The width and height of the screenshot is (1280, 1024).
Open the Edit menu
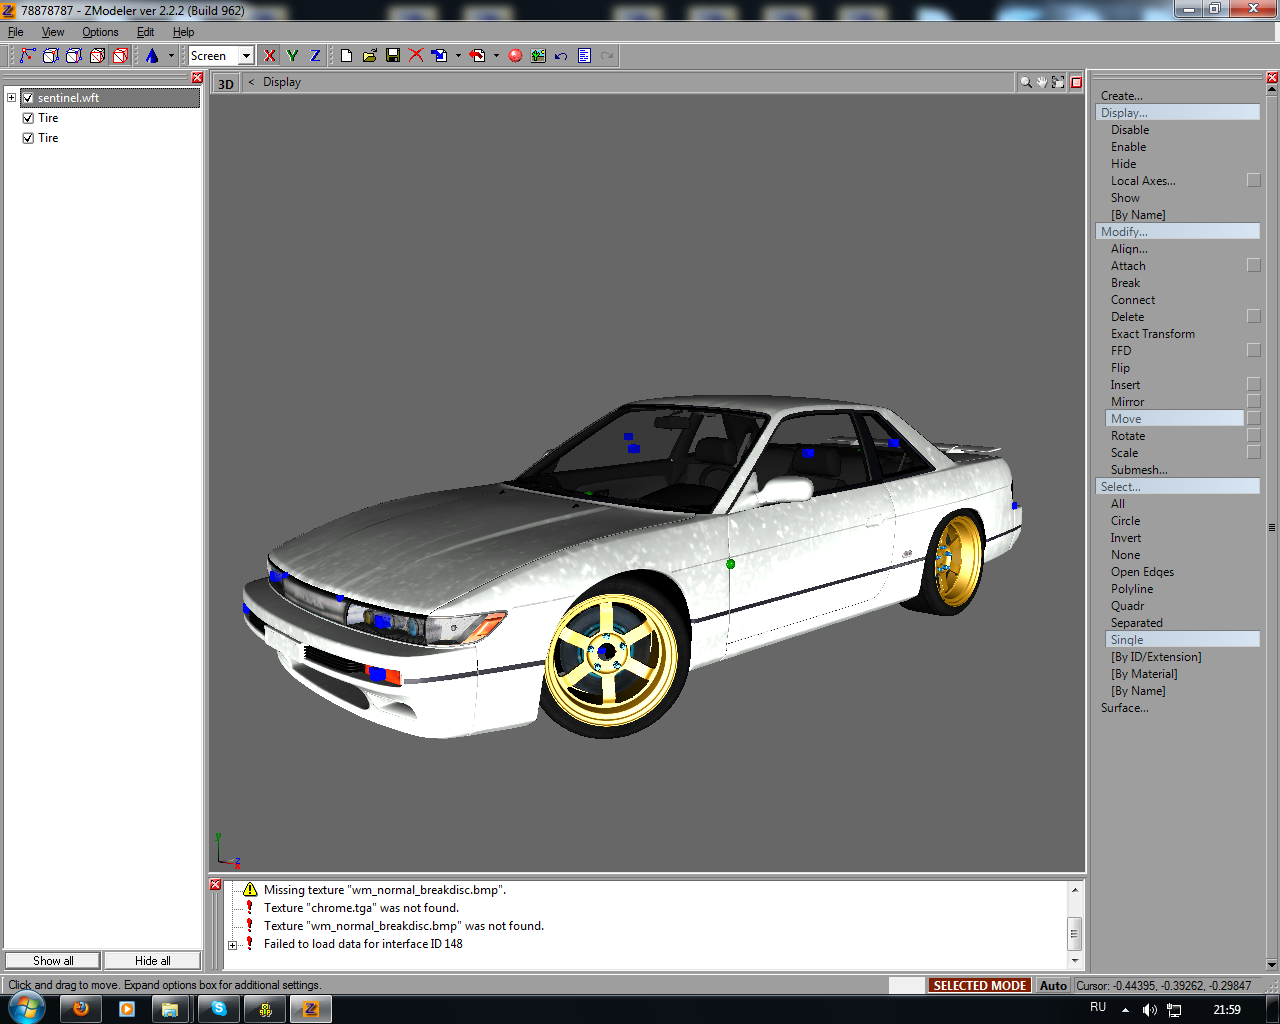click(x=145, y=32)
